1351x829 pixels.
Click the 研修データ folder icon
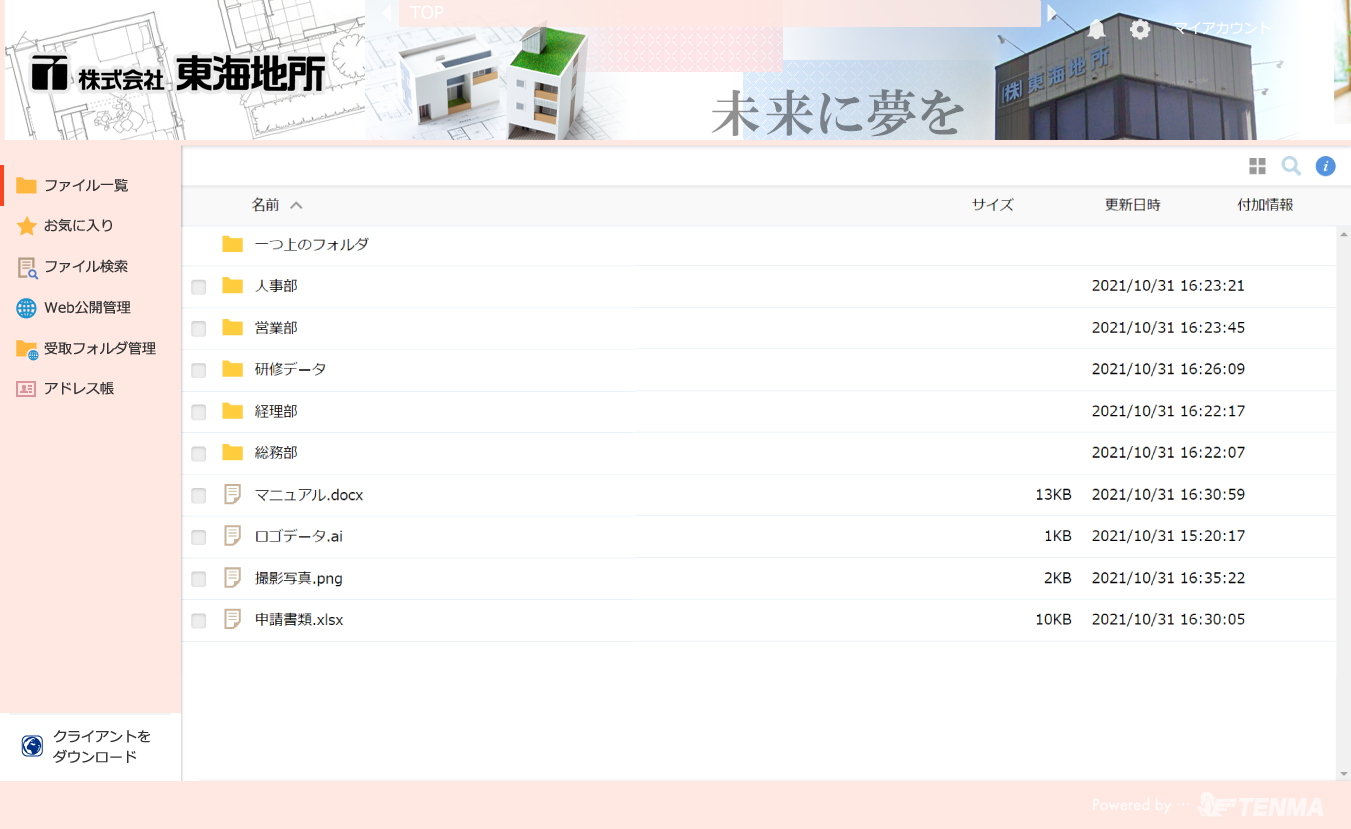pyautogui.click(x=233, y=369)
